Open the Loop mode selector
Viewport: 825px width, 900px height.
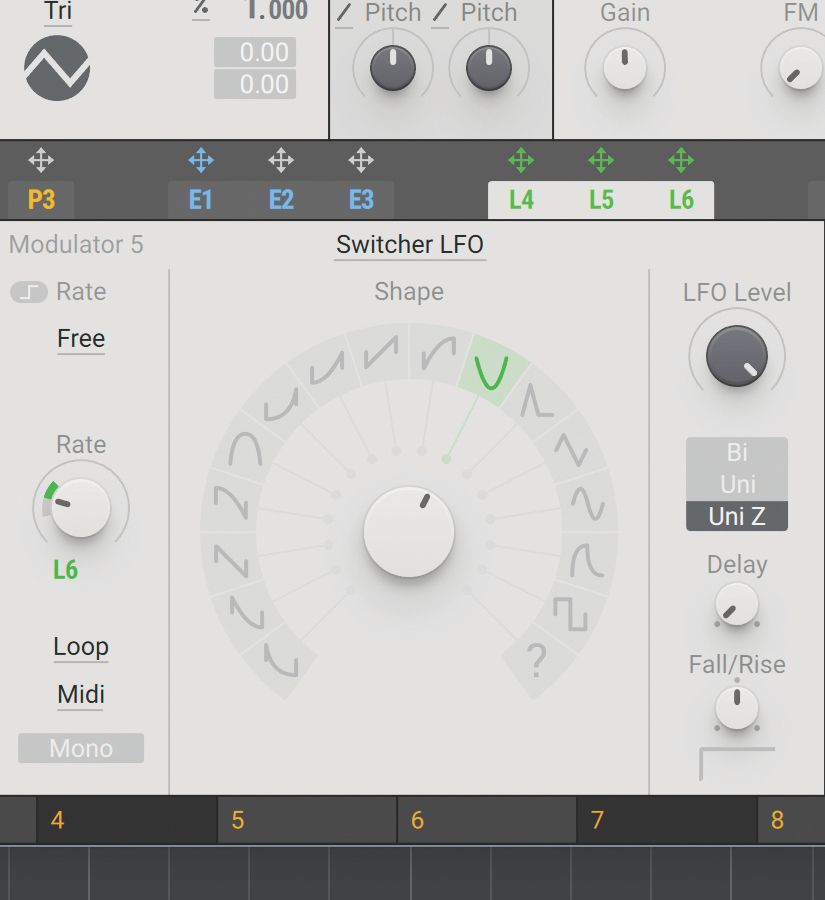pyautogui.click(x=80, y=647)
